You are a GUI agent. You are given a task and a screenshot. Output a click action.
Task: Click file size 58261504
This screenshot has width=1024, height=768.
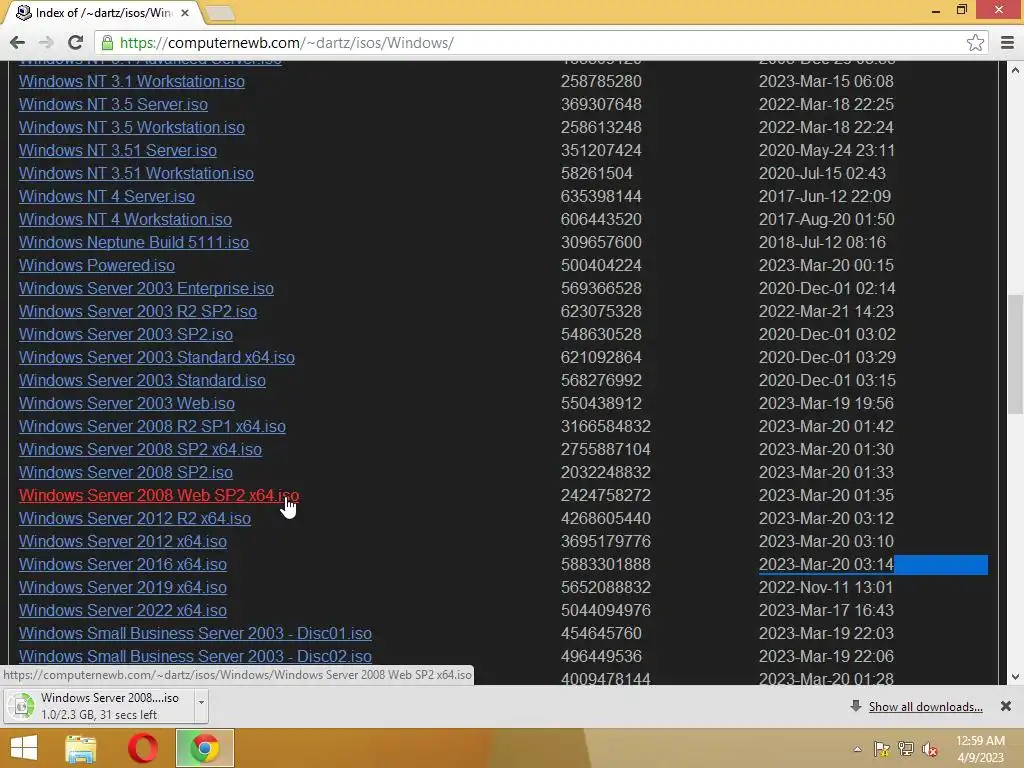click(596, 174)
